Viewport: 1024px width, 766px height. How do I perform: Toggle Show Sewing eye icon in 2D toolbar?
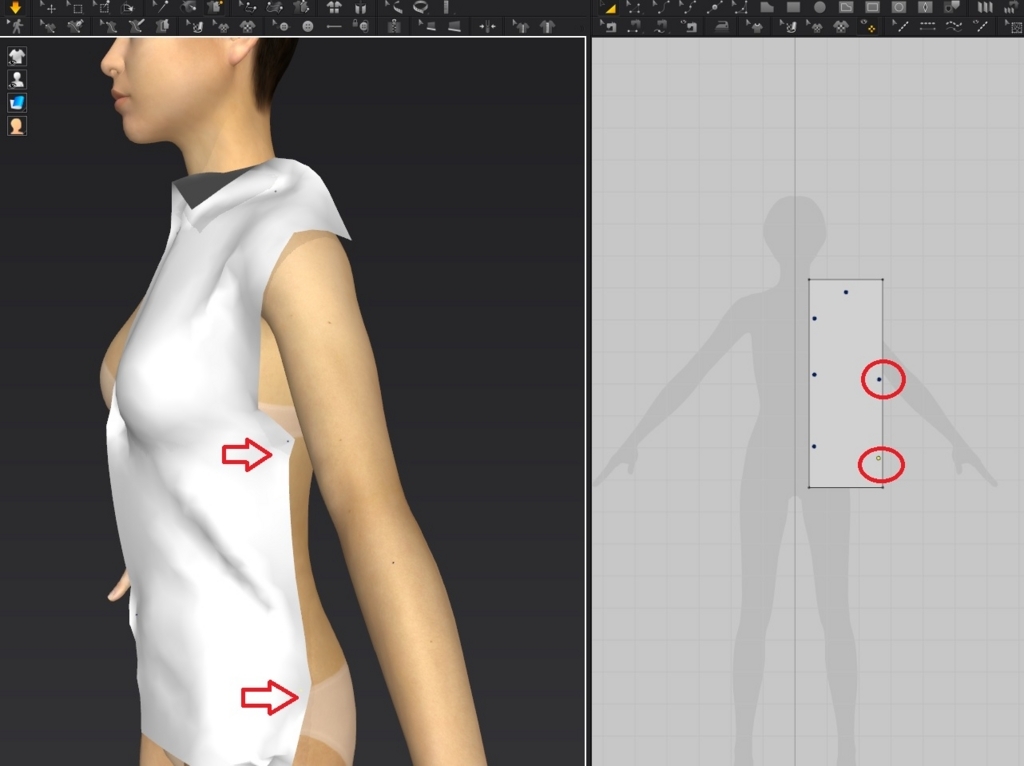(689, 26)
